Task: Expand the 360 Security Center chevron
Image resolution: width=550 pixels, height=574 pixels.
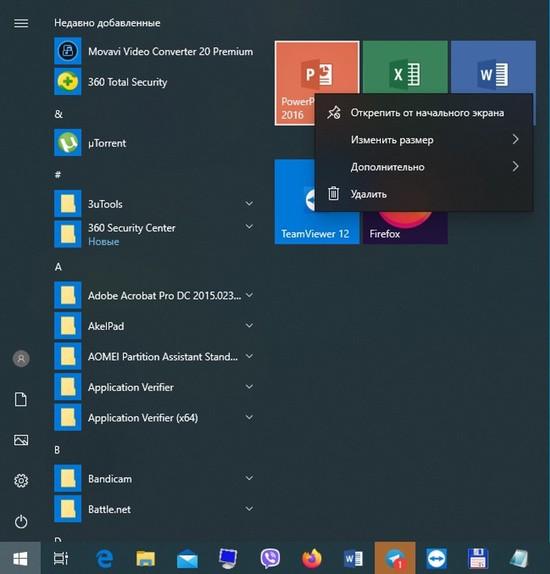Action: [x=249, y=227]
